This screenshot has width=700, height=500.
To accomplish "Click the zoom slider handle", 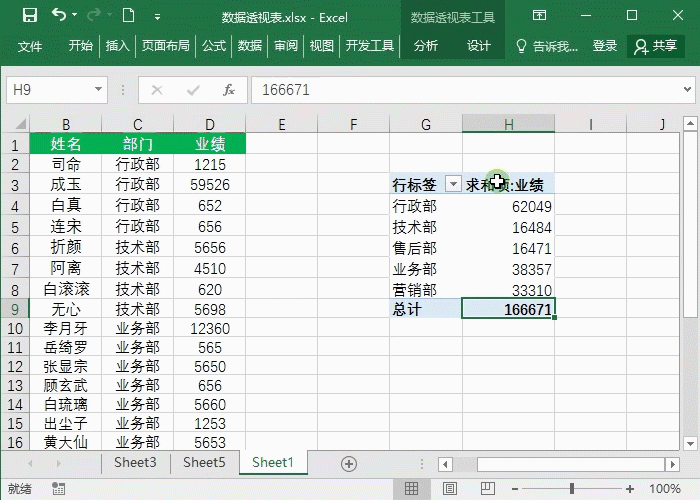I will (x=571, y=489).
